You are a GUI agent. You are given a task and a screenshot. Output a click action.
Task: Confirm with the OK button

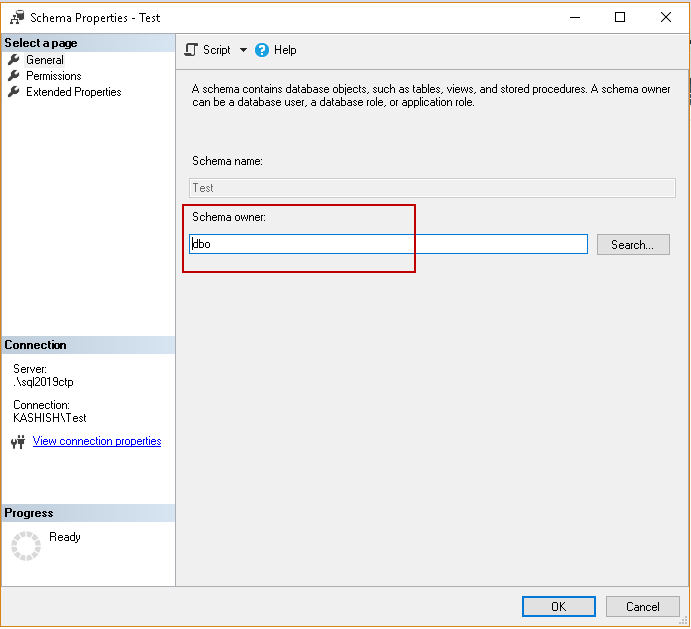click(x=558, y=606)
